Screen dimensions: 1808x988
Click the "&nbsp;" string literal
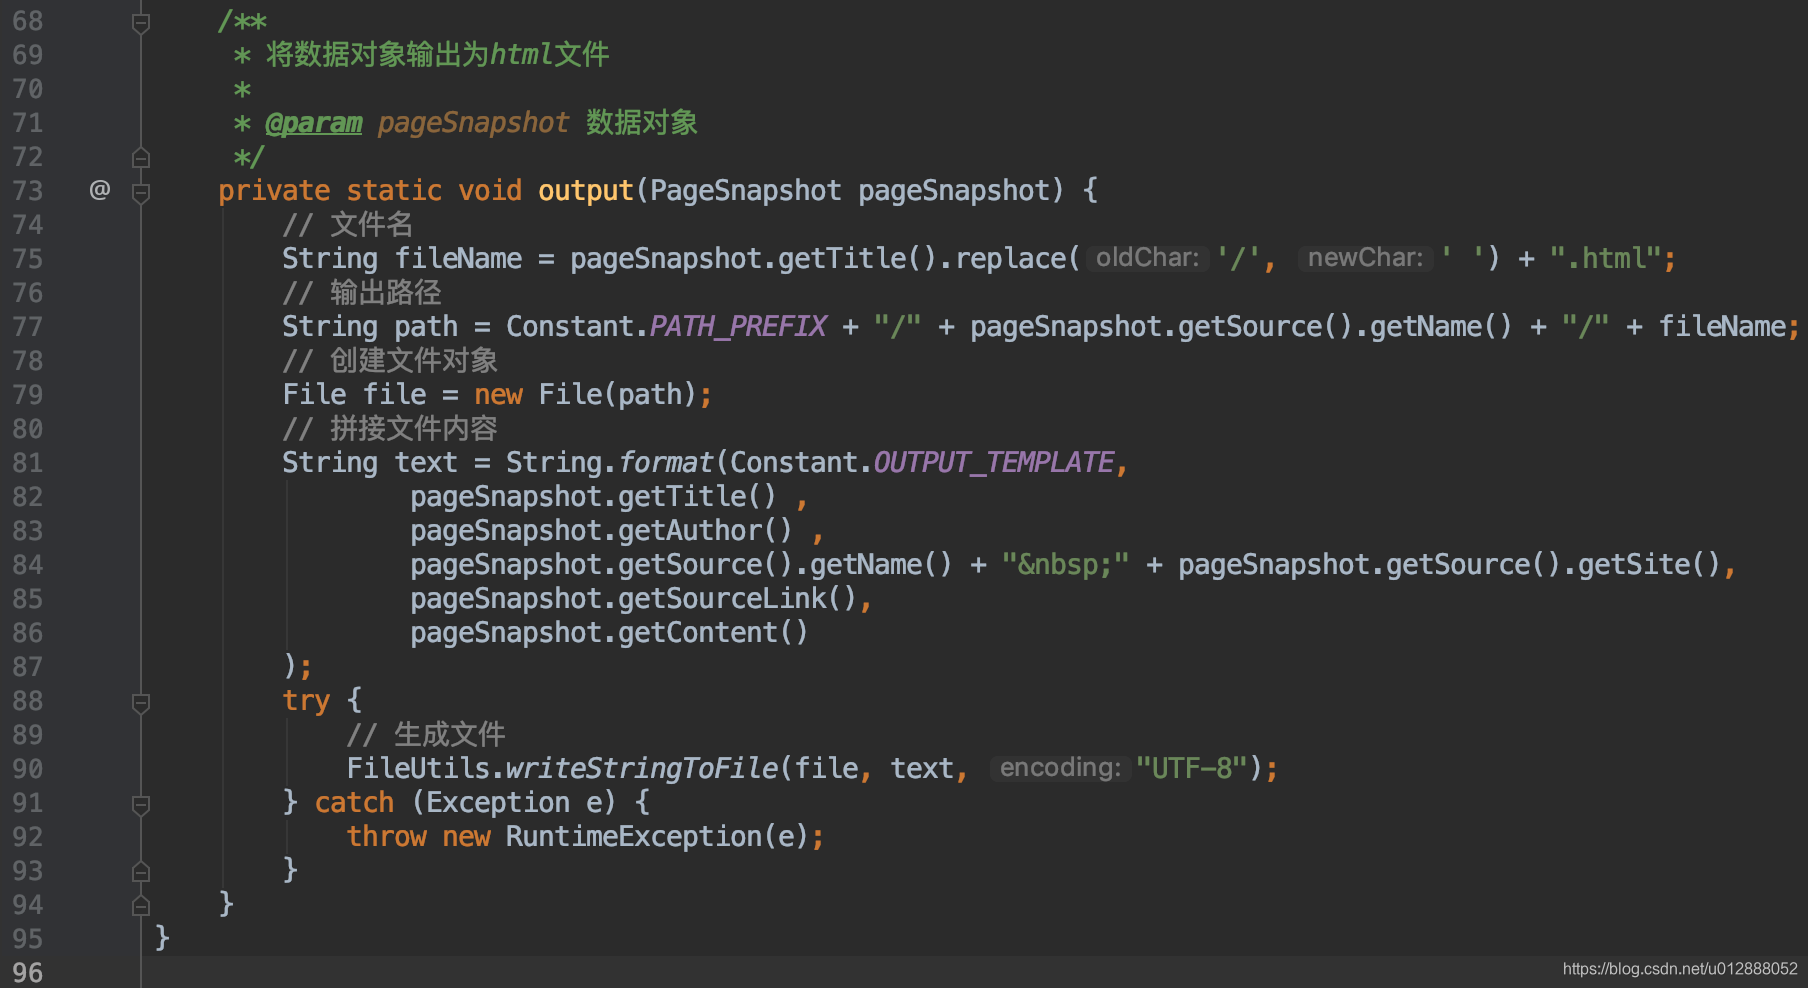tap(1066, 565)
